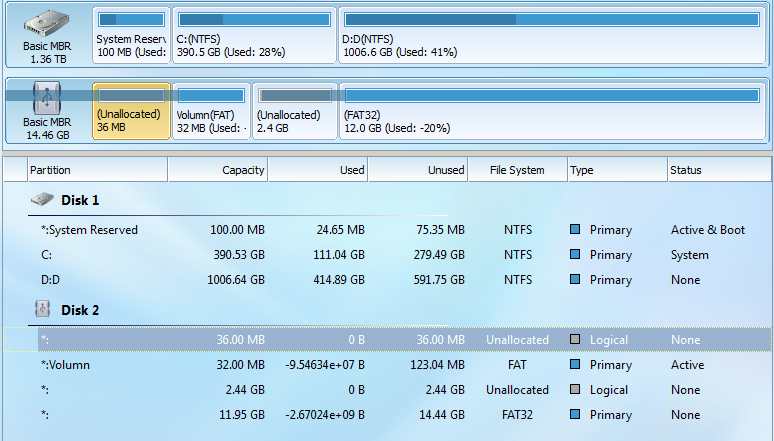Select the *:Volumn FAT row in list
Screen dimensions: 774x441
[x=300, y=365]
